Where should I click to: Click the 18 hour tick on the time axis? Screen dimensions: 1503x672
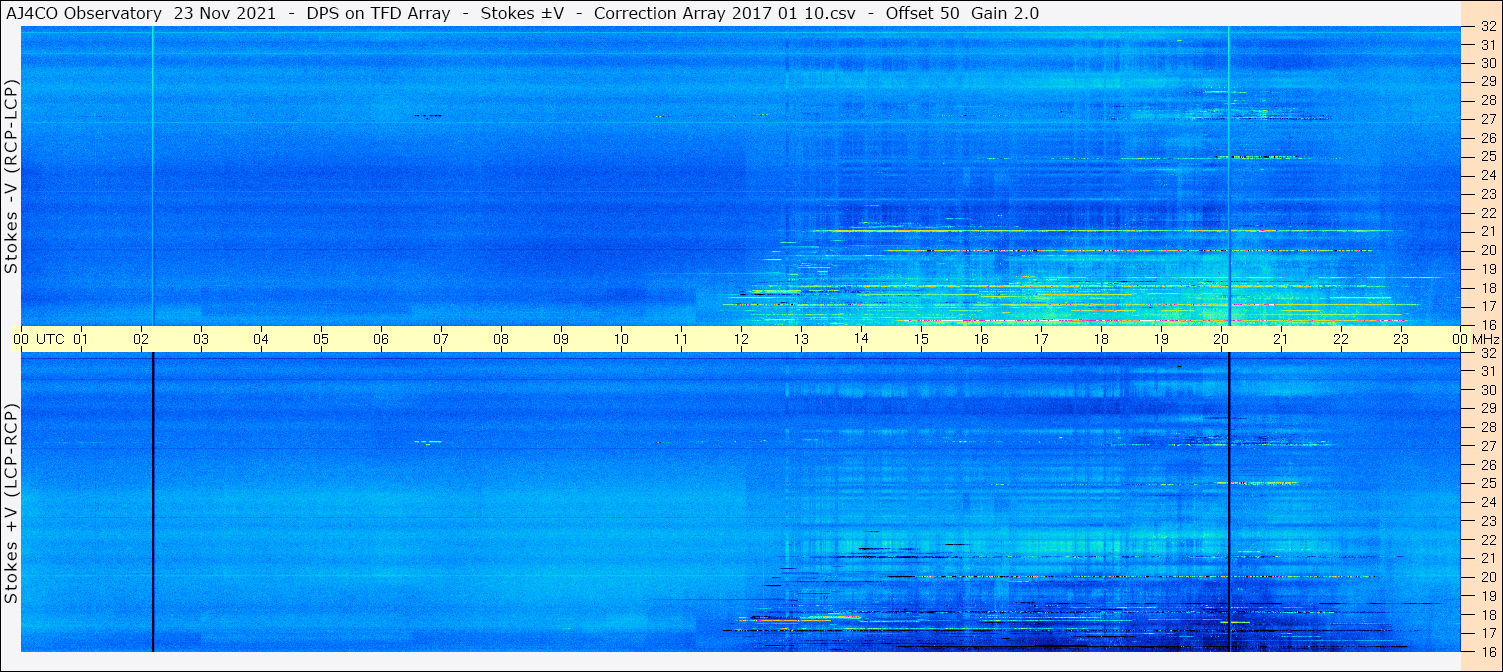click(1101, 339)
